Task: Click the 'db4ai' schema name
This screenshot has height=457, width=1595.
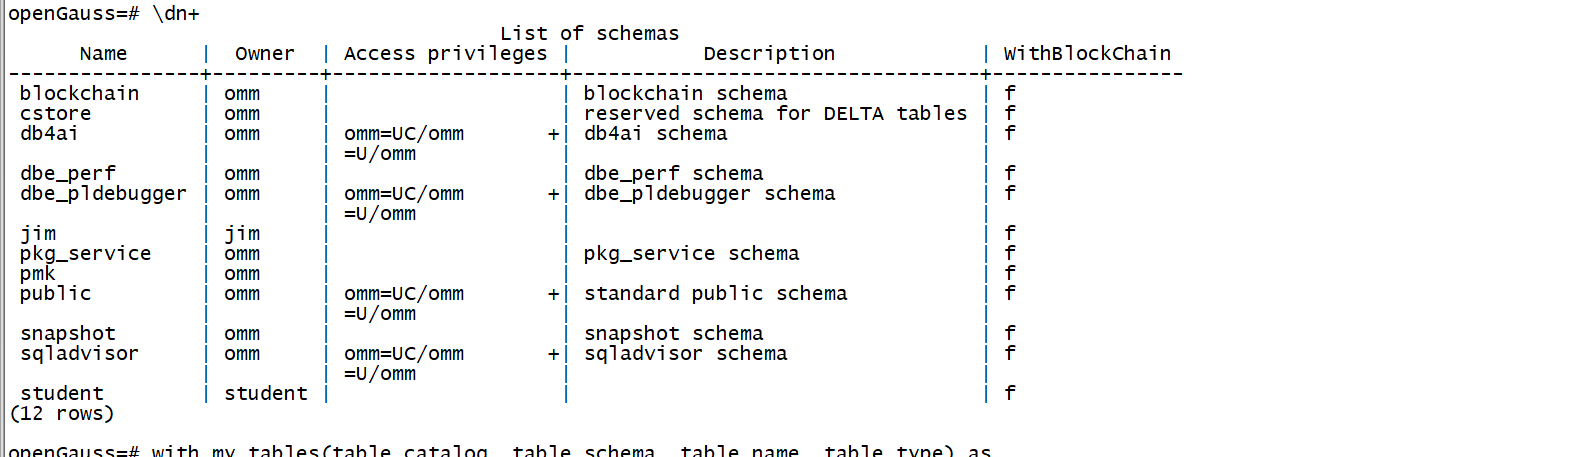Action: (49, 134)
